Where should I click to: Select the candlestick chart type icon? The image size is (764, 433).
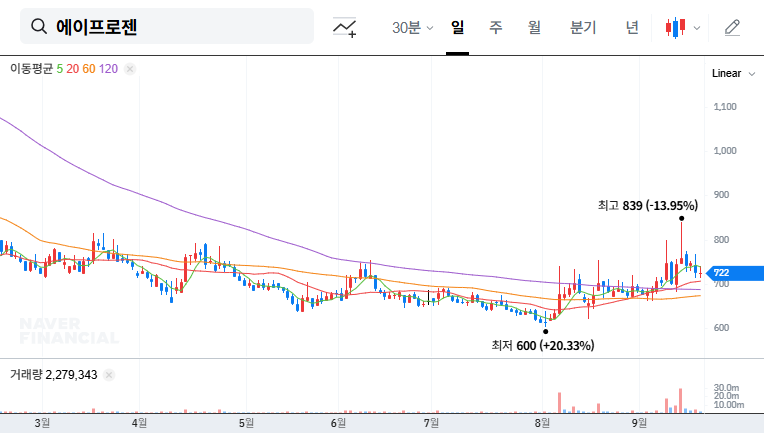[x=675, y=27]
